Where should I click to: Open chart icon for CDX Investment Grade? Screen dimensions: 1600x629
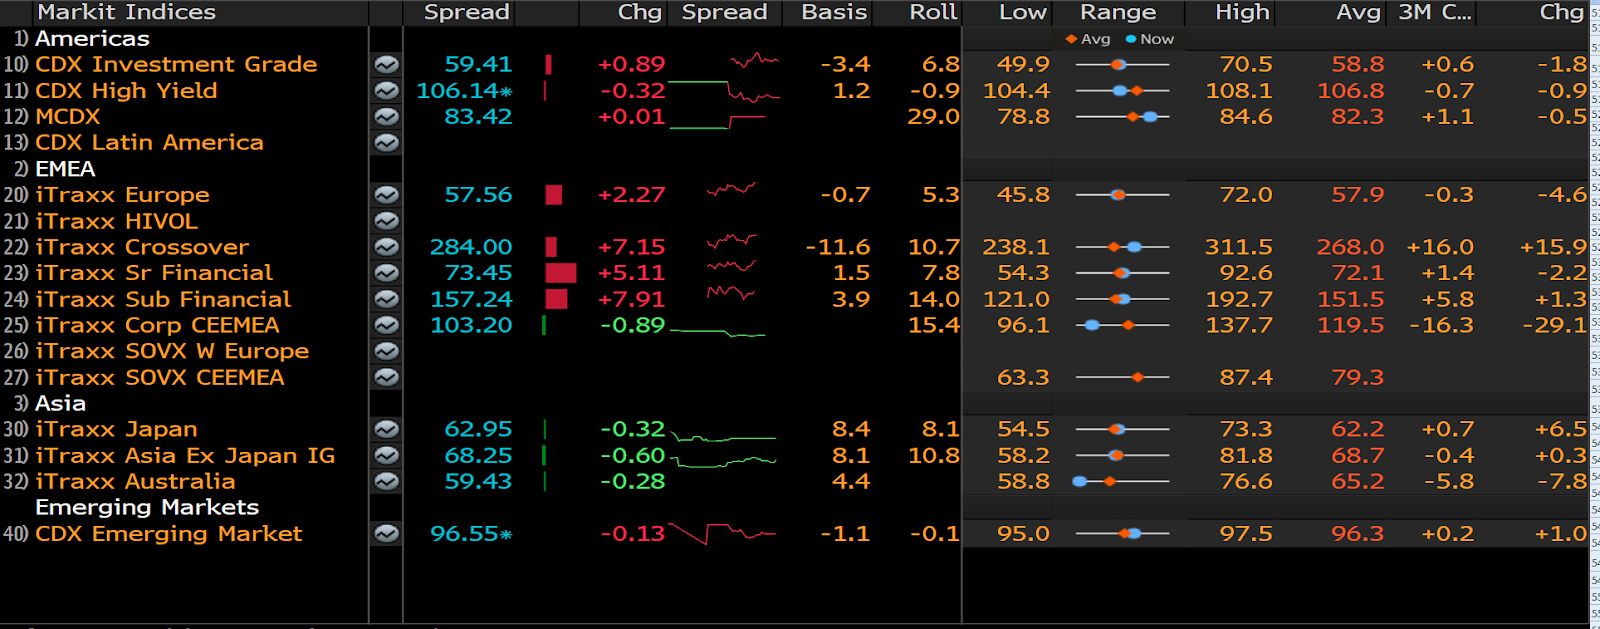tap(386, 64)
